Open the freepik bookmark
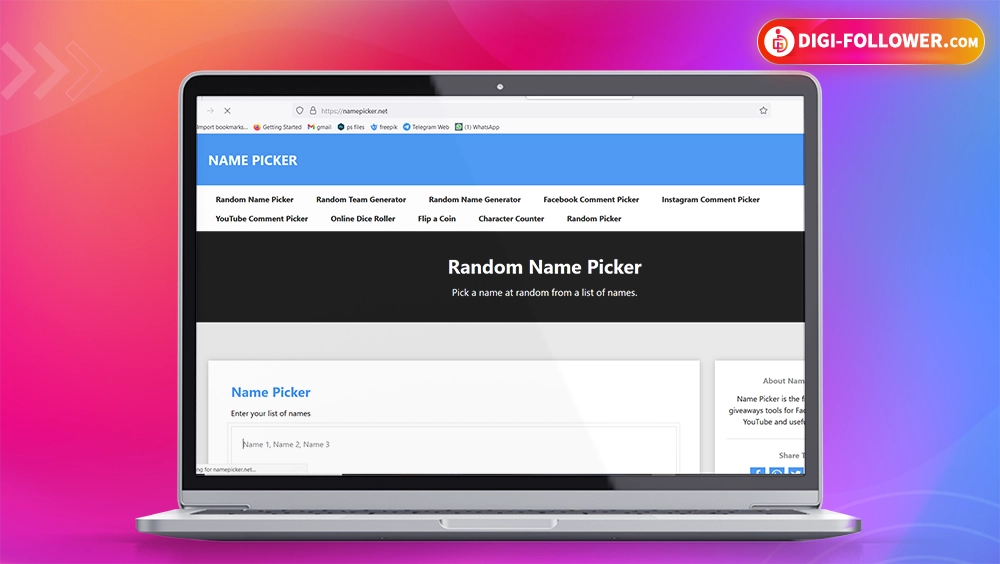 point(384,127)
